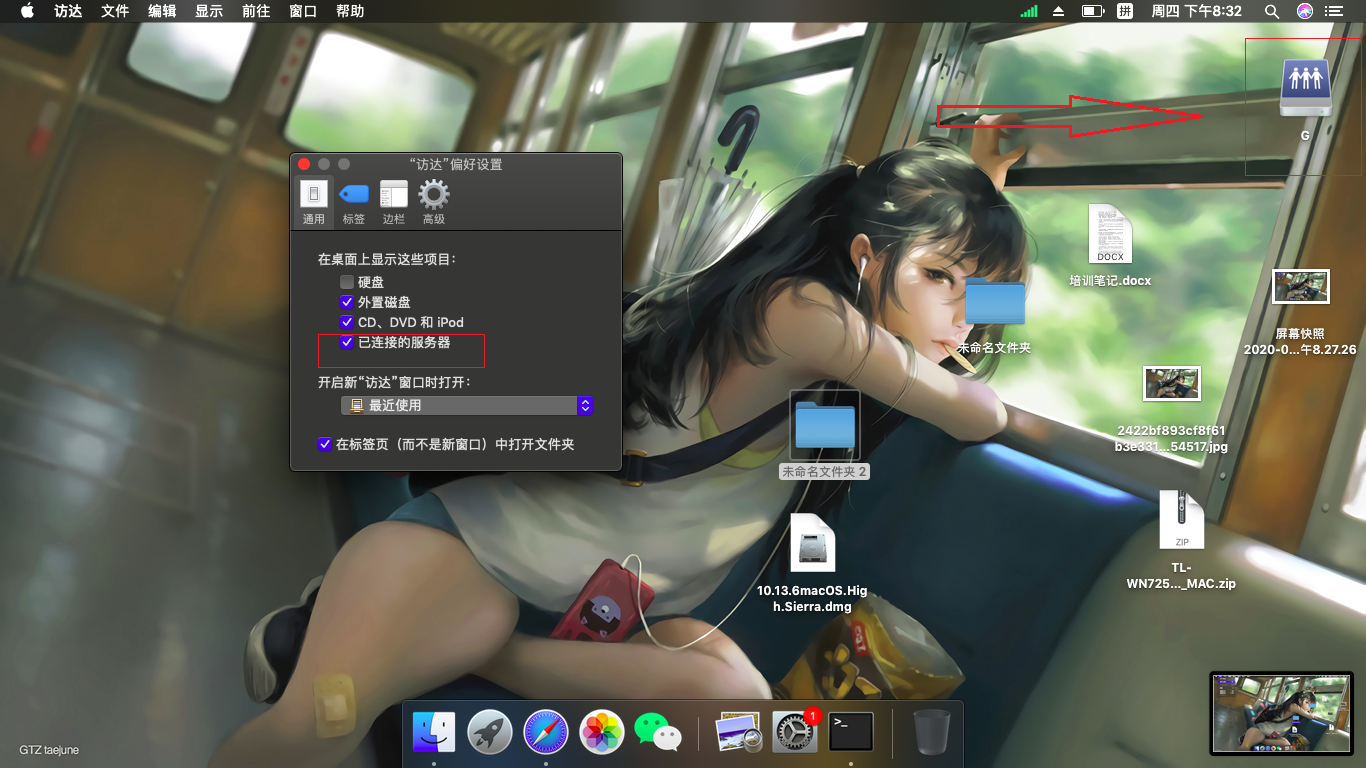Toggle 在标签页中打开文件夹 checkbox
This screenshot has width=1366, height=768.
(325, 444)
